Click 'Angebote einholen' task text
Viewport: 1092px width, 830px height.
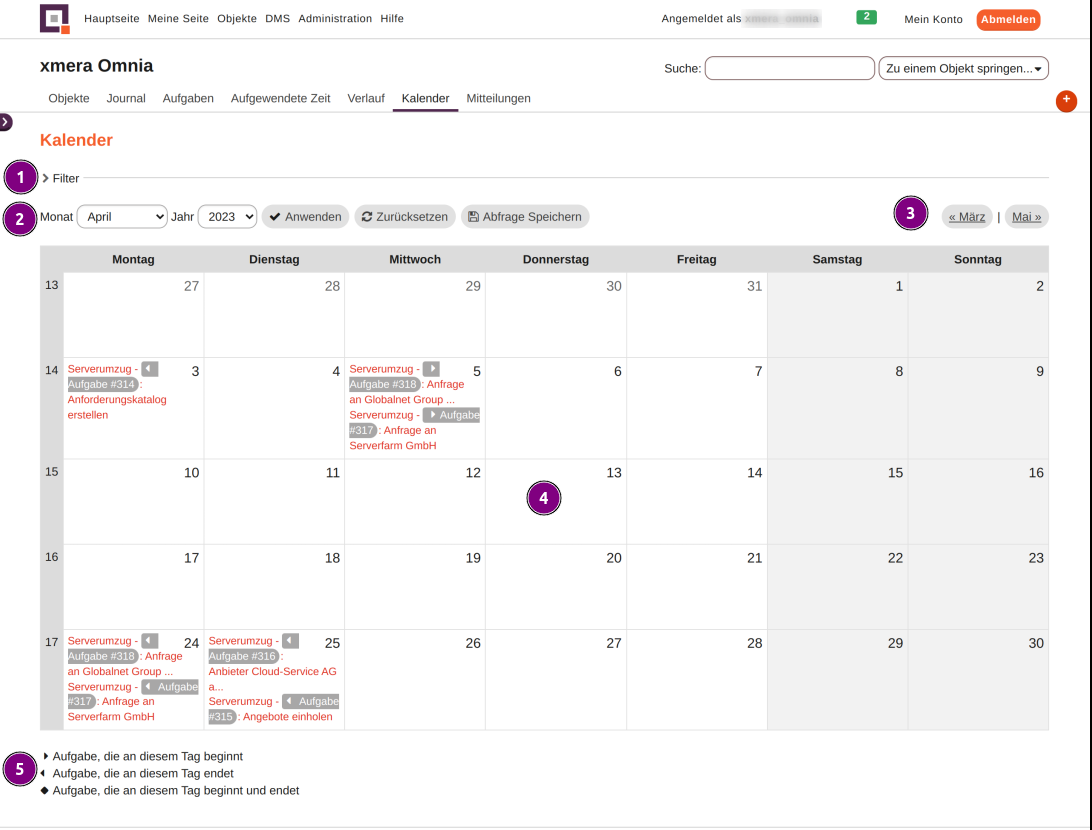(288, 717)
